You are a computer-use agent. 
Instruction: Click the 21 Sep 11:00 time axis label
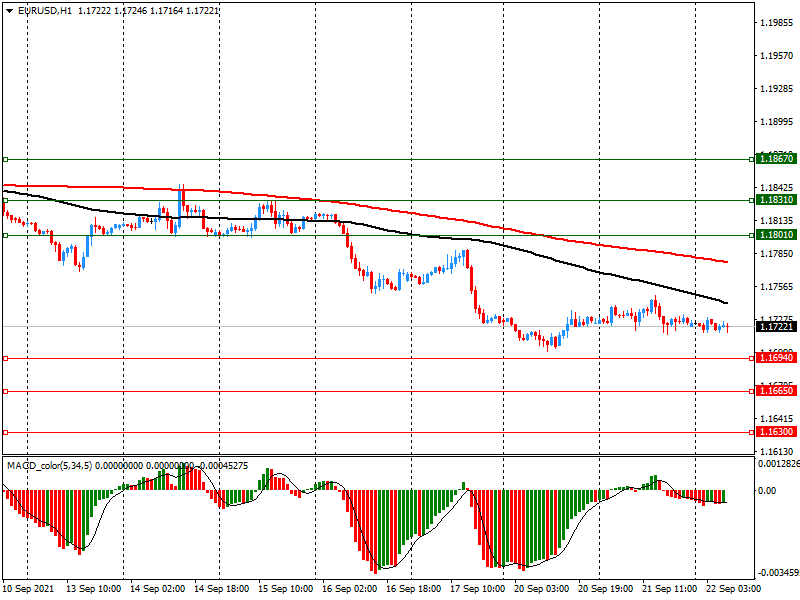[x=669, y=589]
